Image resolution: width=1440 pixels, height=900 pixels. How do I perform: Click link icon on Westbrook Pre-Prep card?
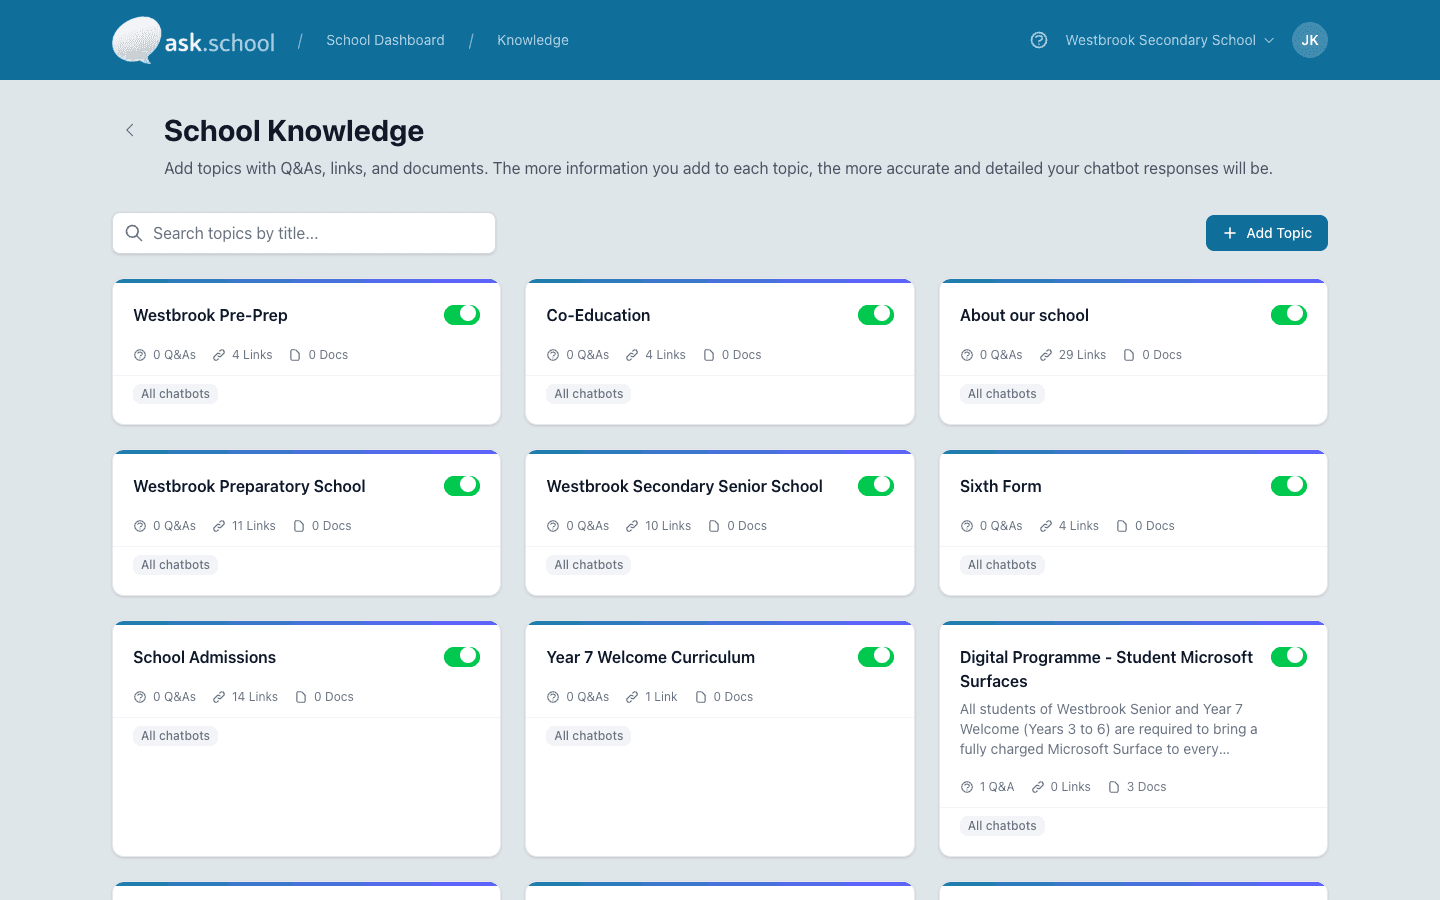click(x=219, y=355)
